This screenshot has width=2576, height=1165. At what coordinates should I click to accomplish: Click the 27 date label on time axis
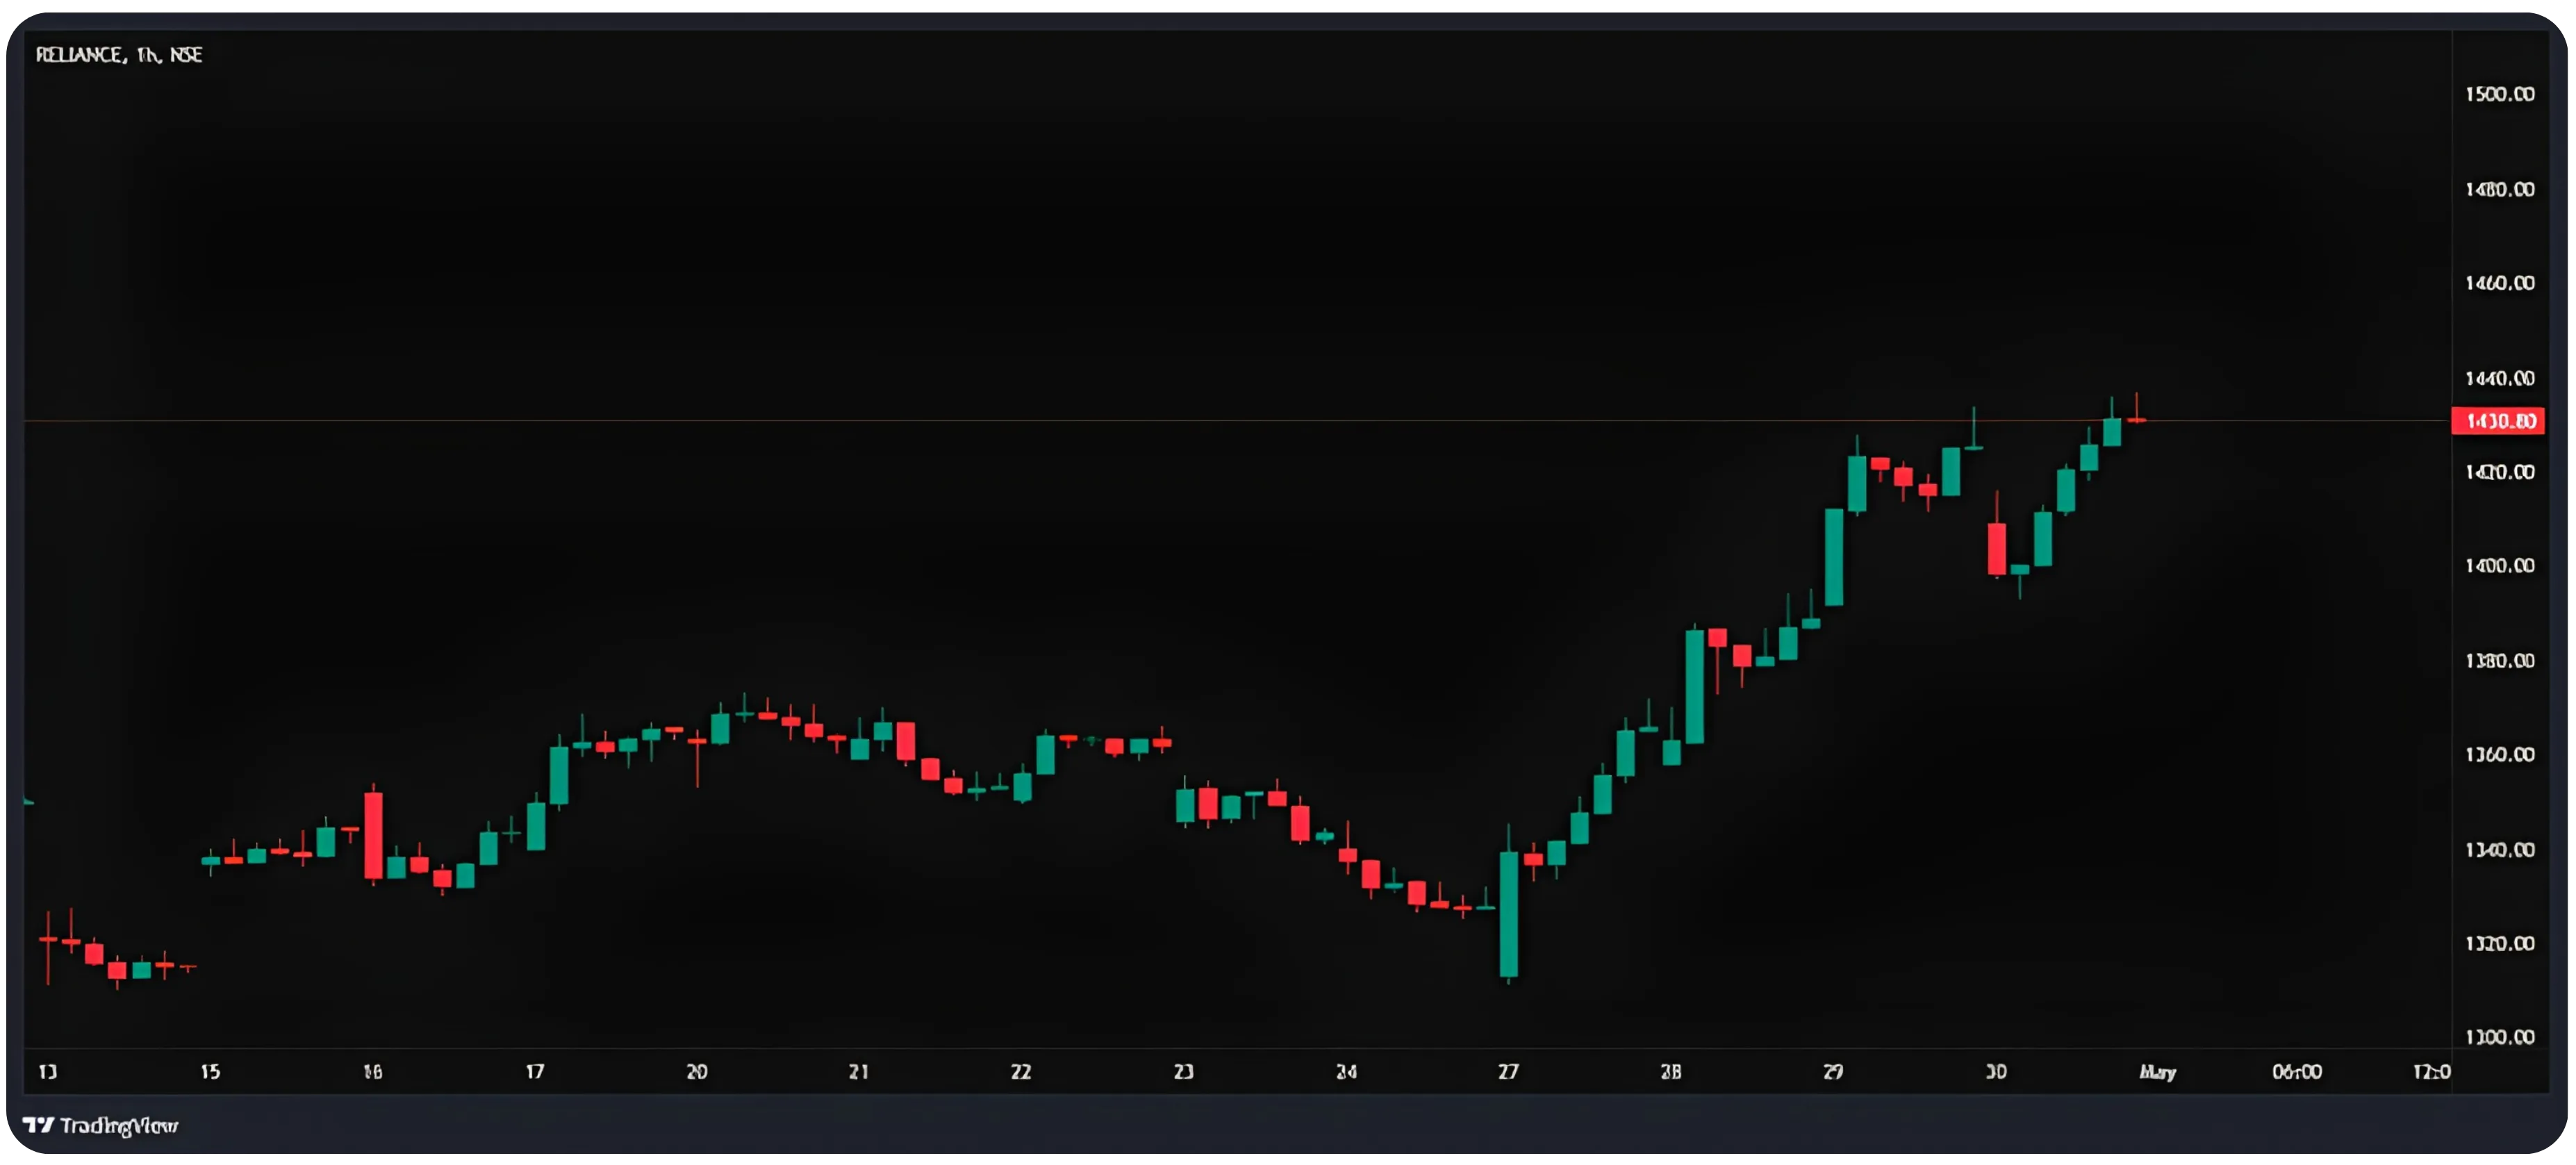point(1508,1072)
